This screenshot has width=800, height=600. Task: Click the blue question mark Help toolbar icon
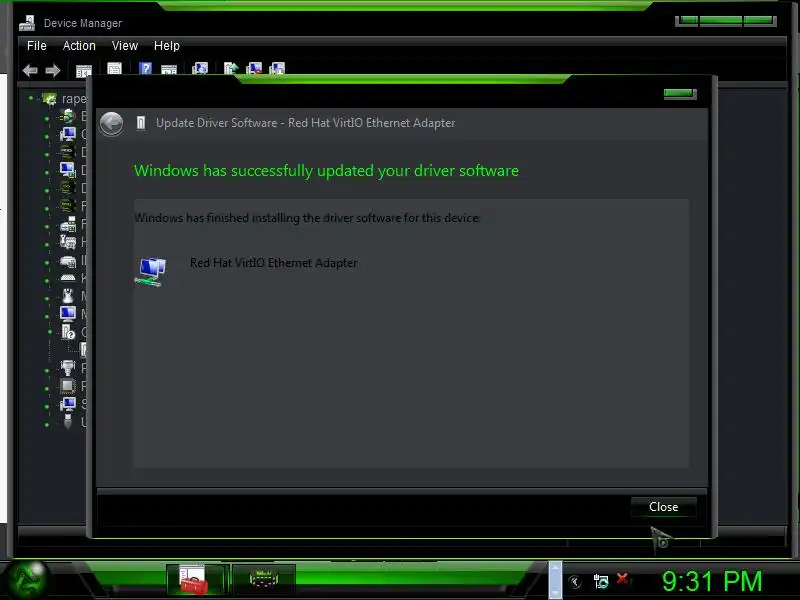(145, 68)
